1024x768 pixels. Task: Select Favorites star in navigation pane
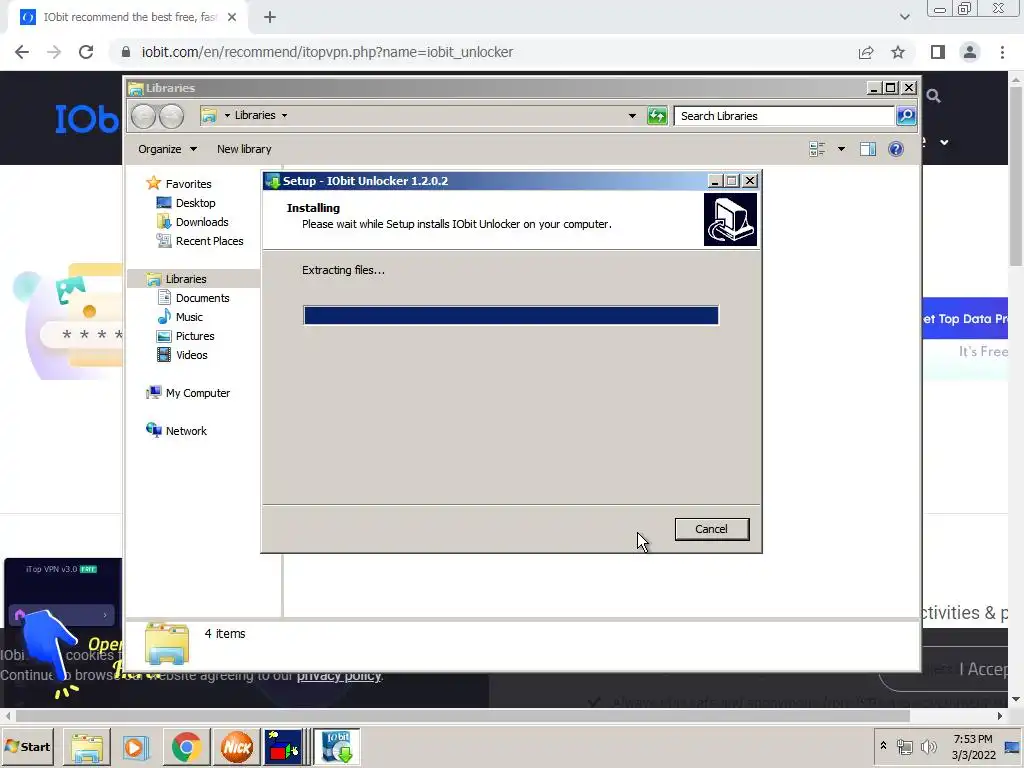pos(153,184)
